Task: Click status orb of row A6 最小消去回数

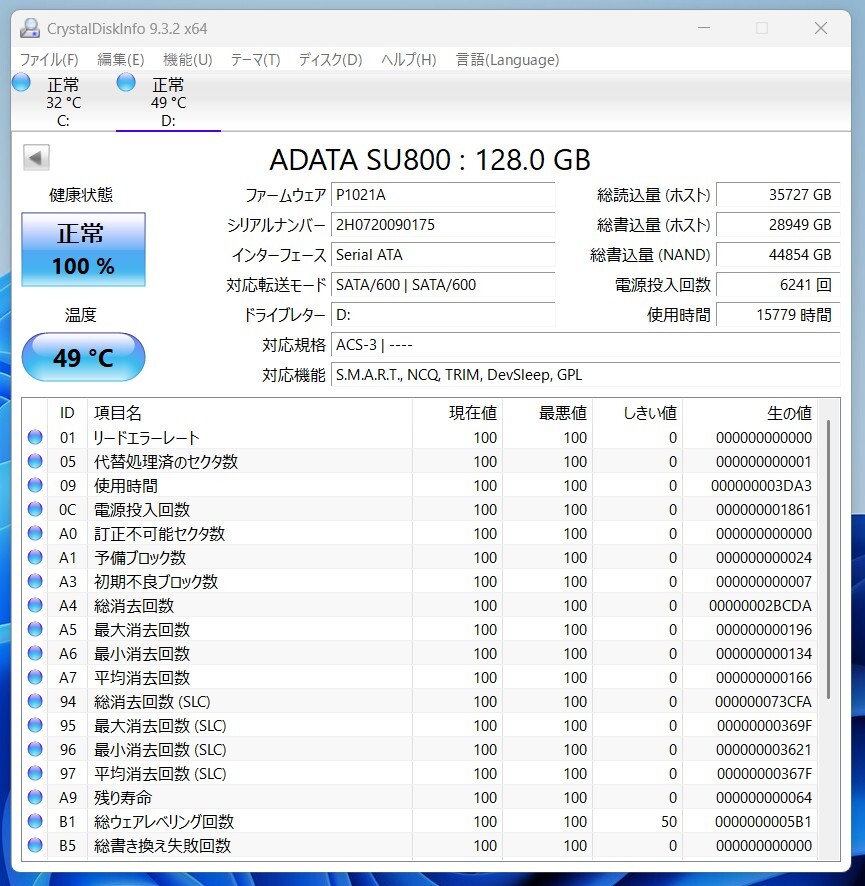Action: click(x=35, y=654)
